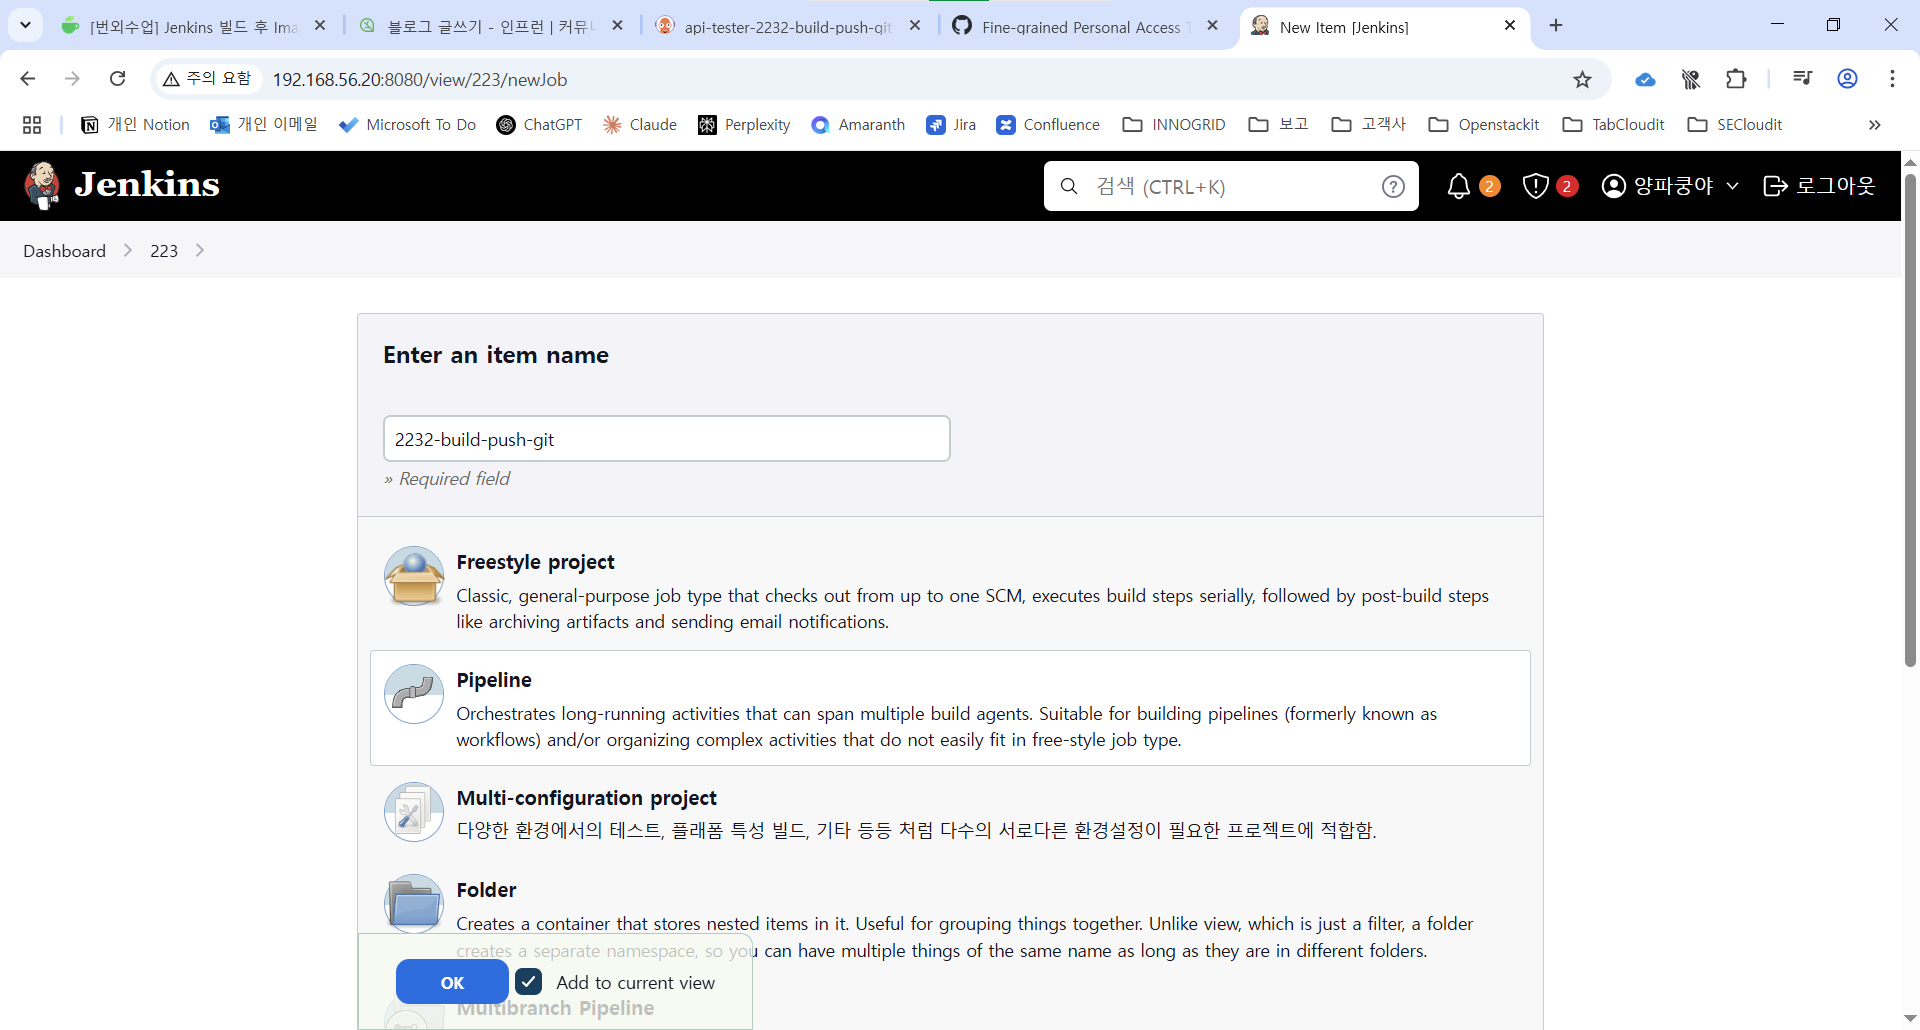Open a new browser tab

pyautogui.click(x=1556, y=26)
